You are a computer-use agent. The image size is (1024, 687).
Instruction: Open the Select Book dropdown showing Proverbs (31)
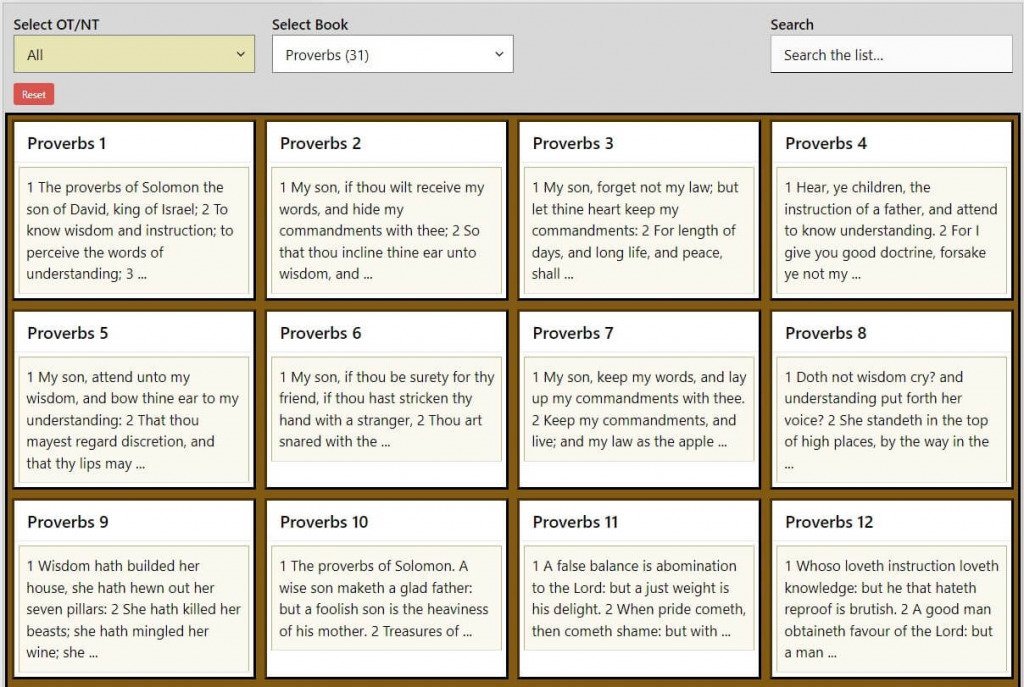coord(391,53)
